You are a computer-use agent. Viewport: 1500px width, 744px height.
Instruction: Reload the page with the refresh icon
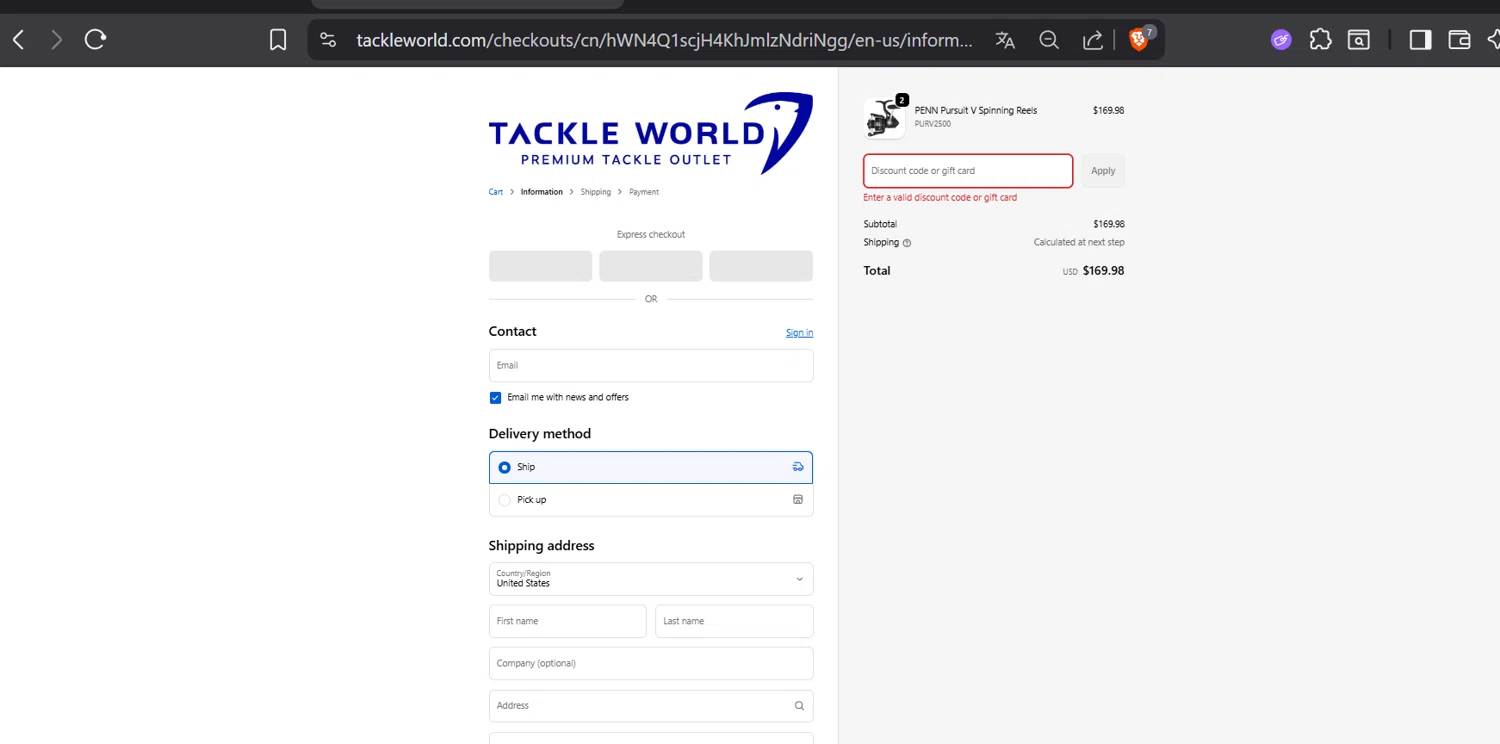coord(95,40)
